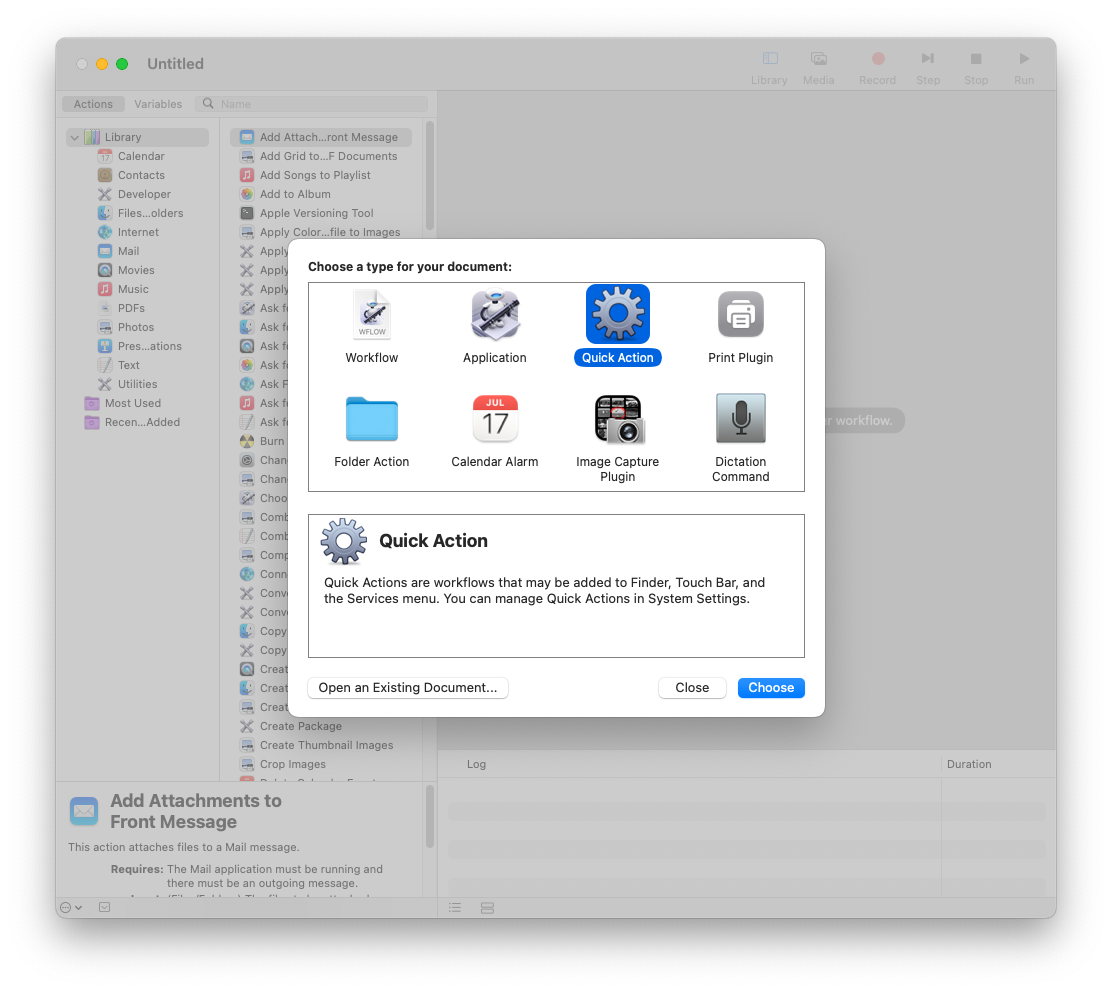The width and height of the screenshot is (1112, 992).
Task: Open the action menu at bottom-left
Action: [x=71, y=908]
